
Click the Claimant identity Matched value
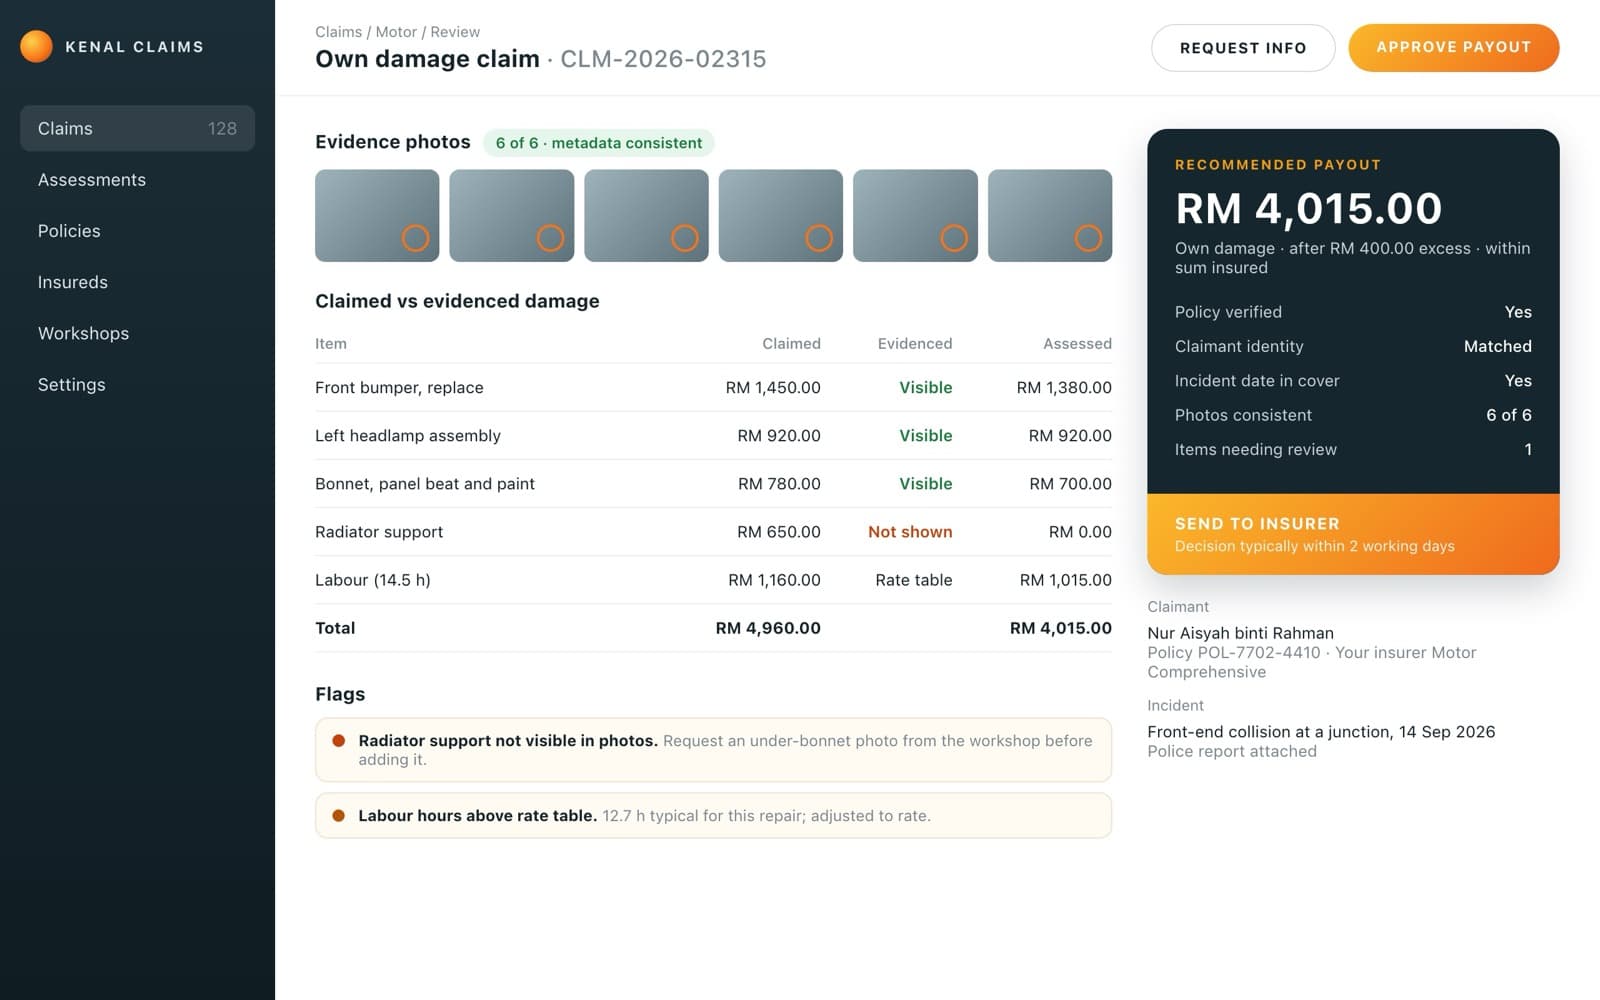1497,346
